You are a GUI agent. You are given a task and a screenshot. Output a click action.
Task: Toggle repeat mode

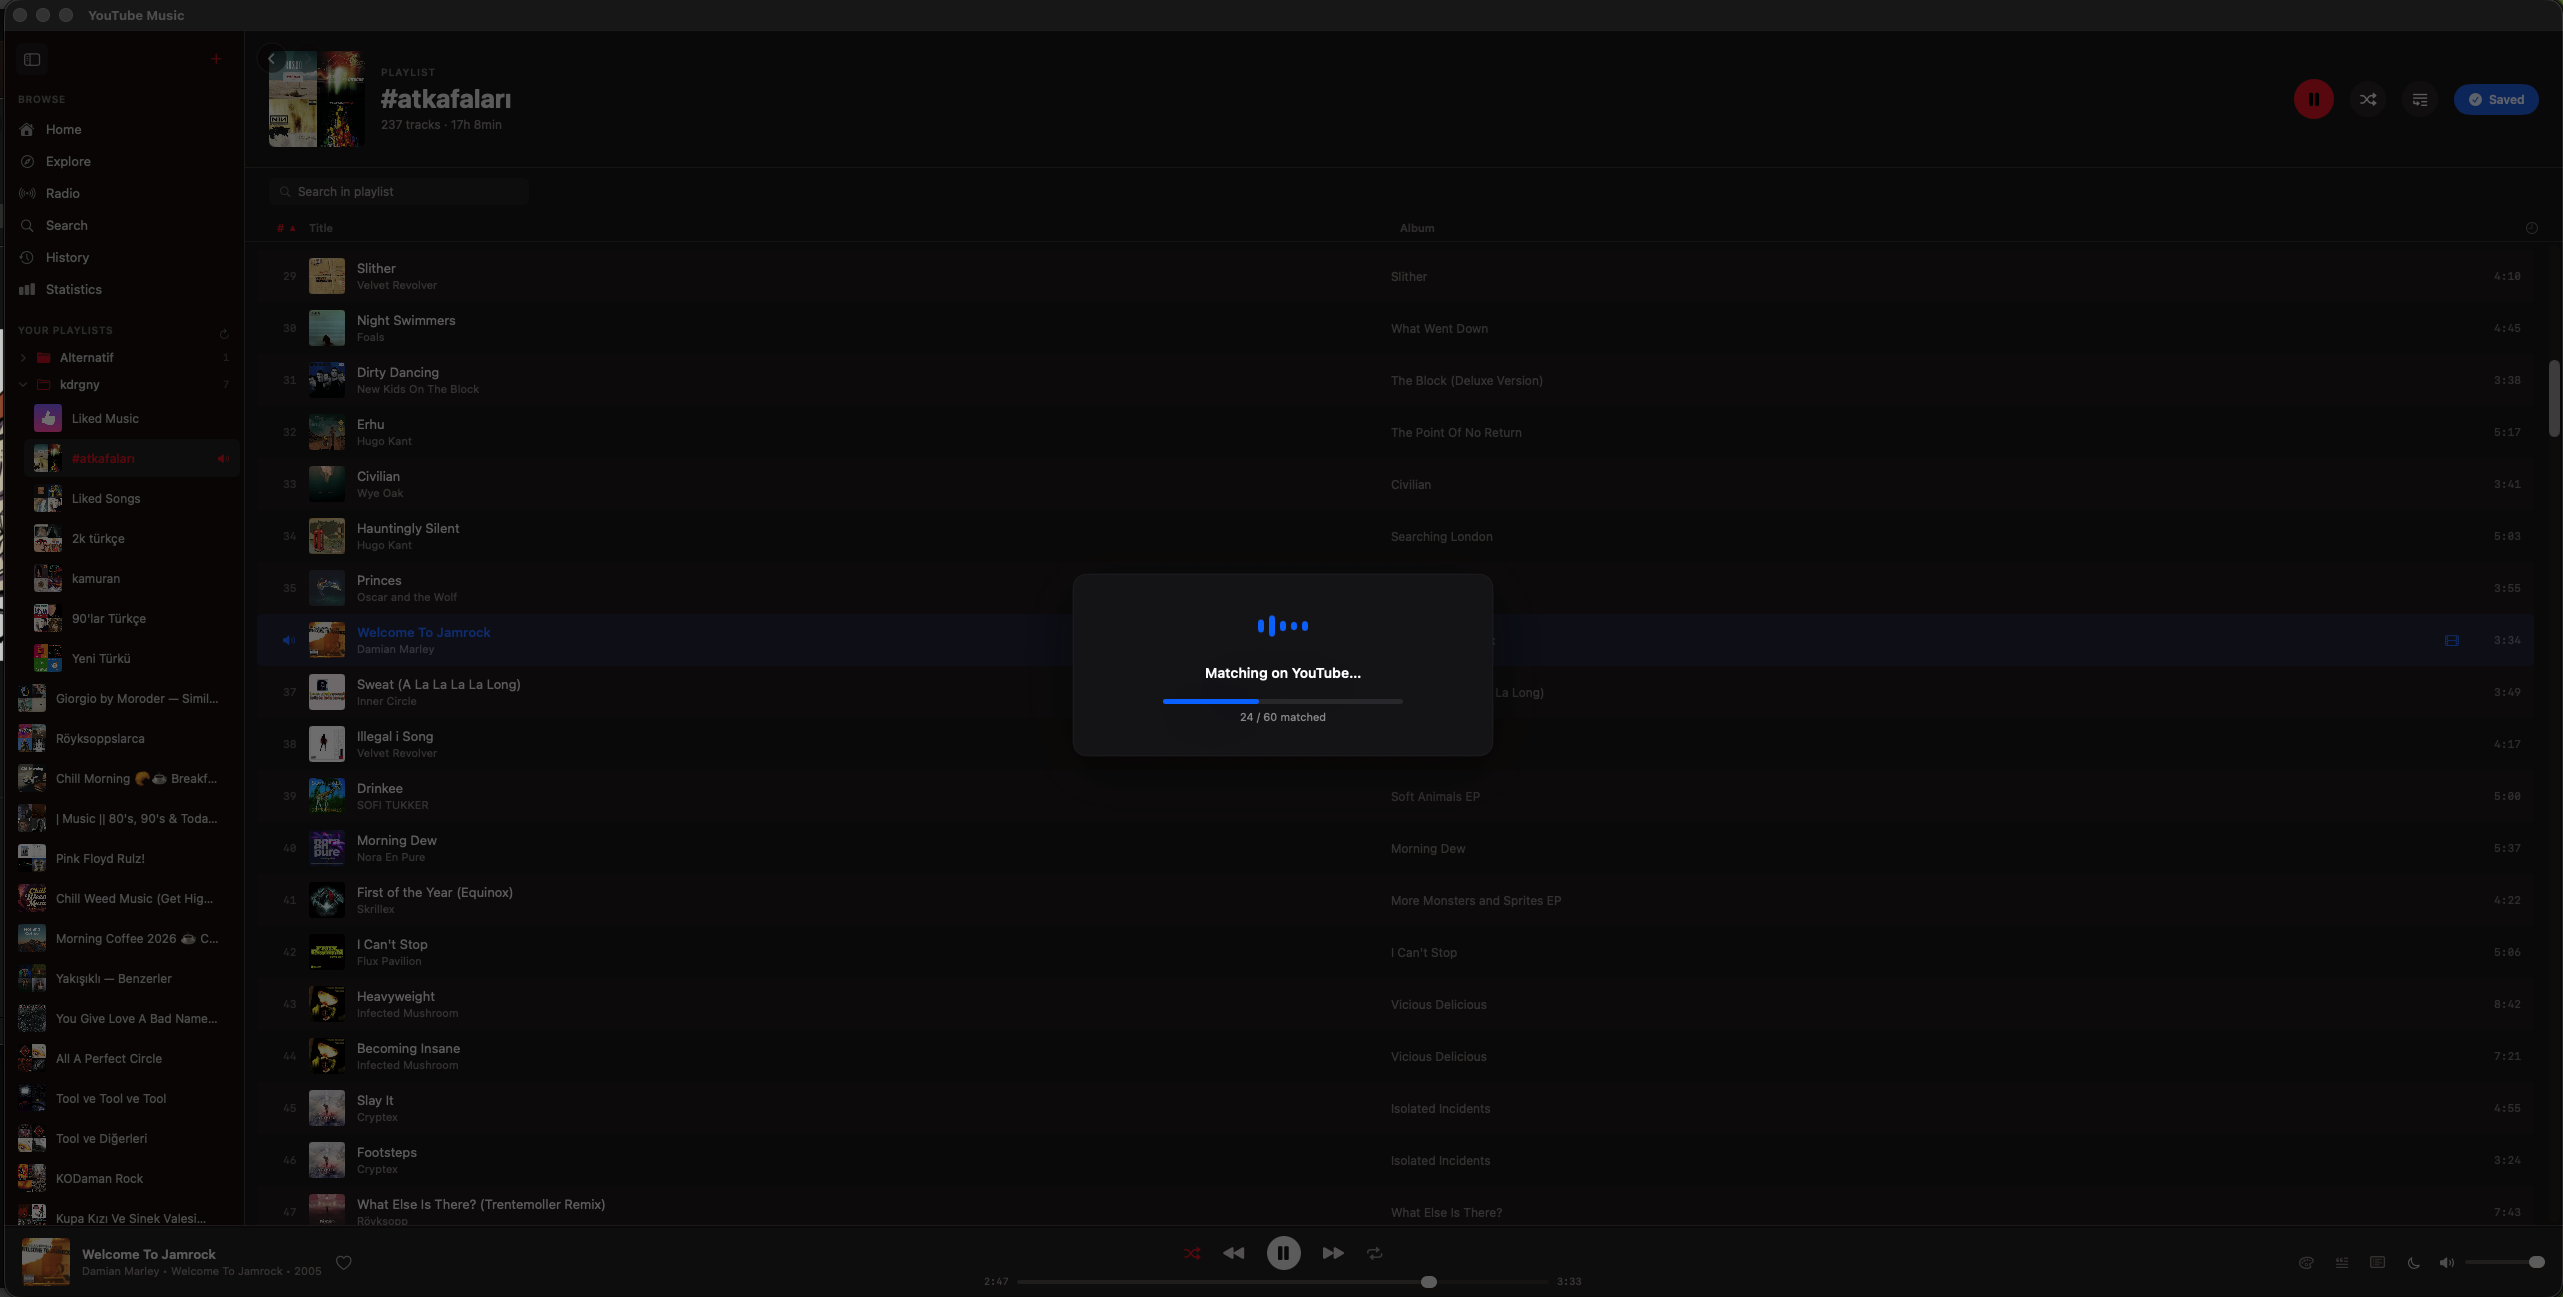[1374, 1253]
